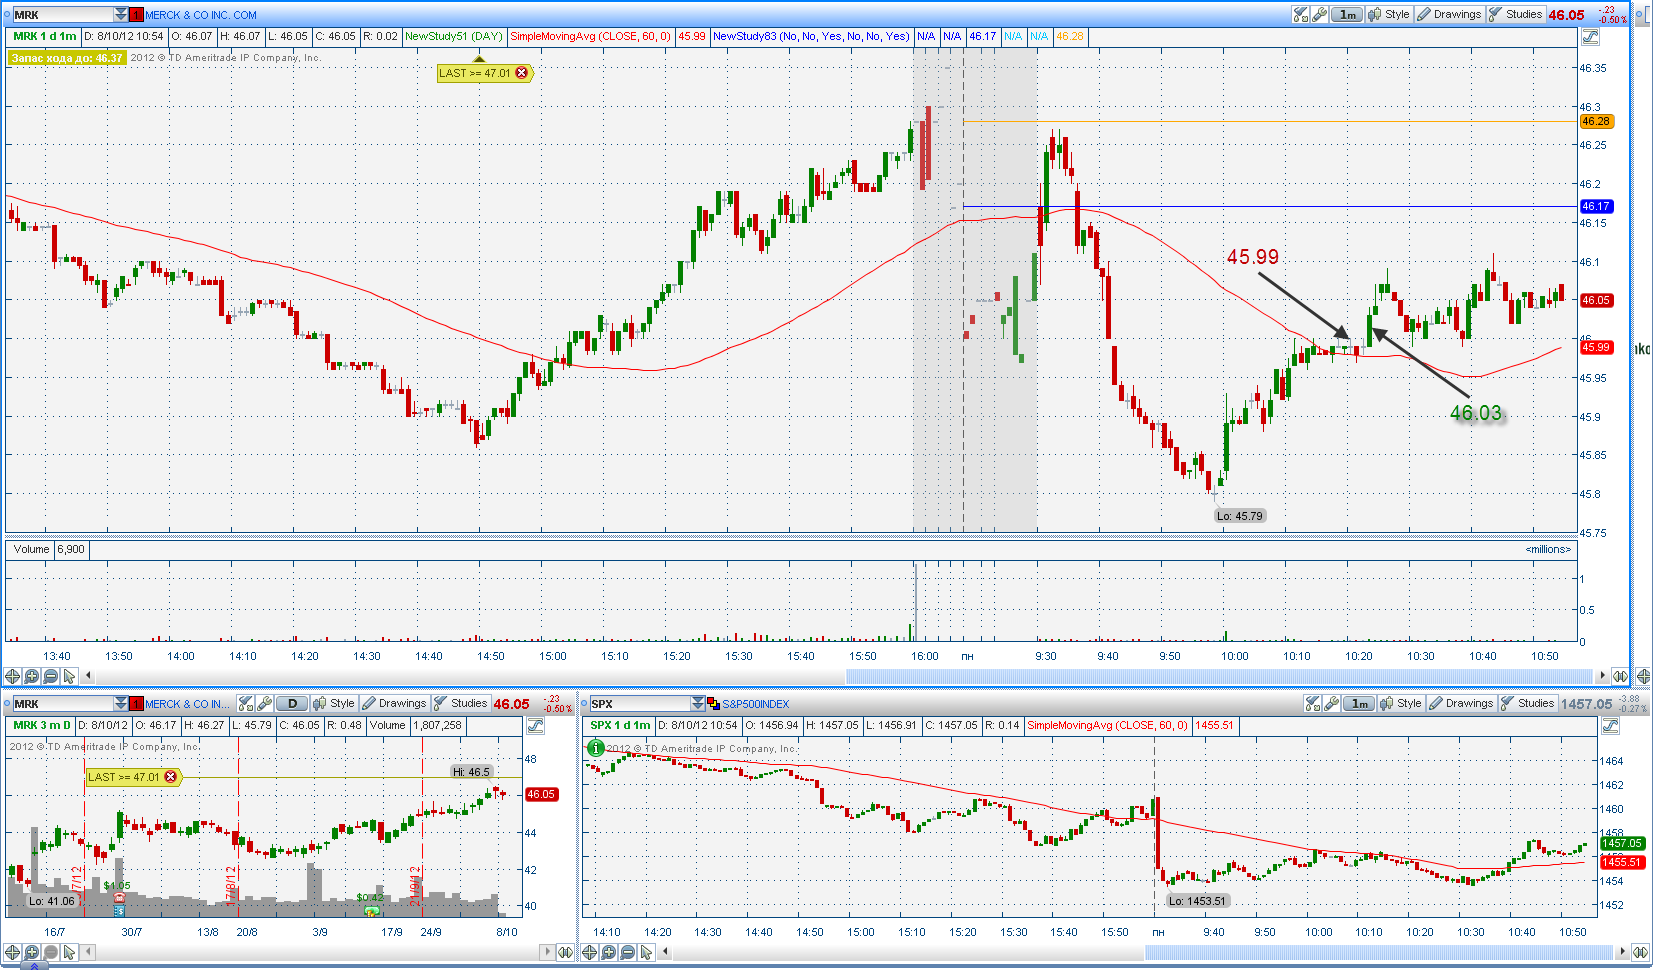Open symbol dropdown in bottom-left MRK chart
The image size is (1653, 970).
[x=121, y=703]
